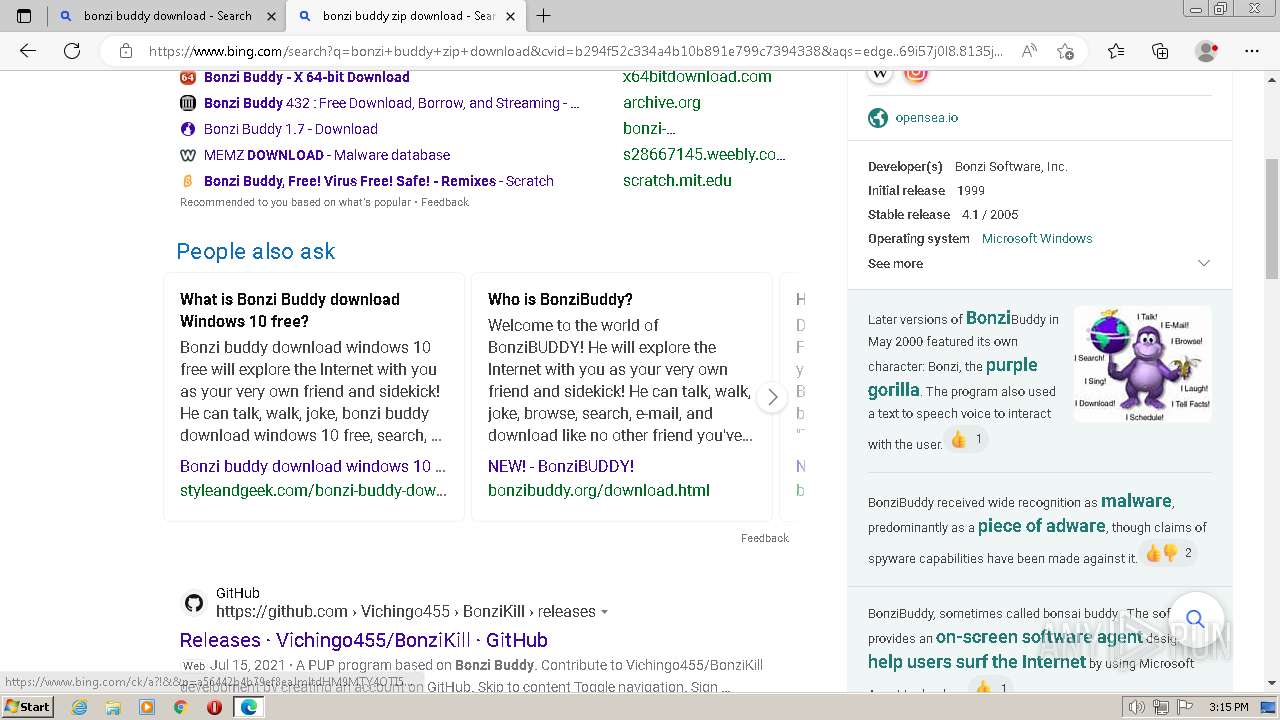Expand the See more details section
Screen dimensions: 1280x720
tap(1040, 263)
